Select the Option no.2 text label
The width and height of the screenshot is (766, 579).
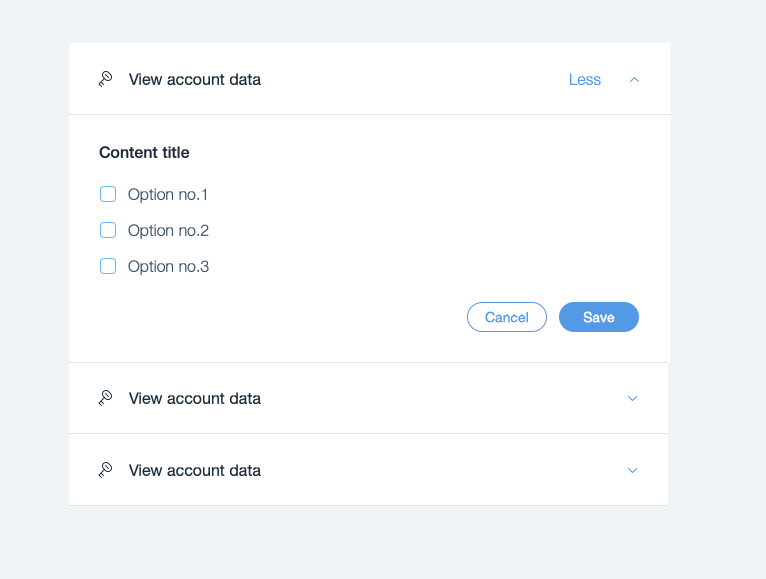pos(168,230)
